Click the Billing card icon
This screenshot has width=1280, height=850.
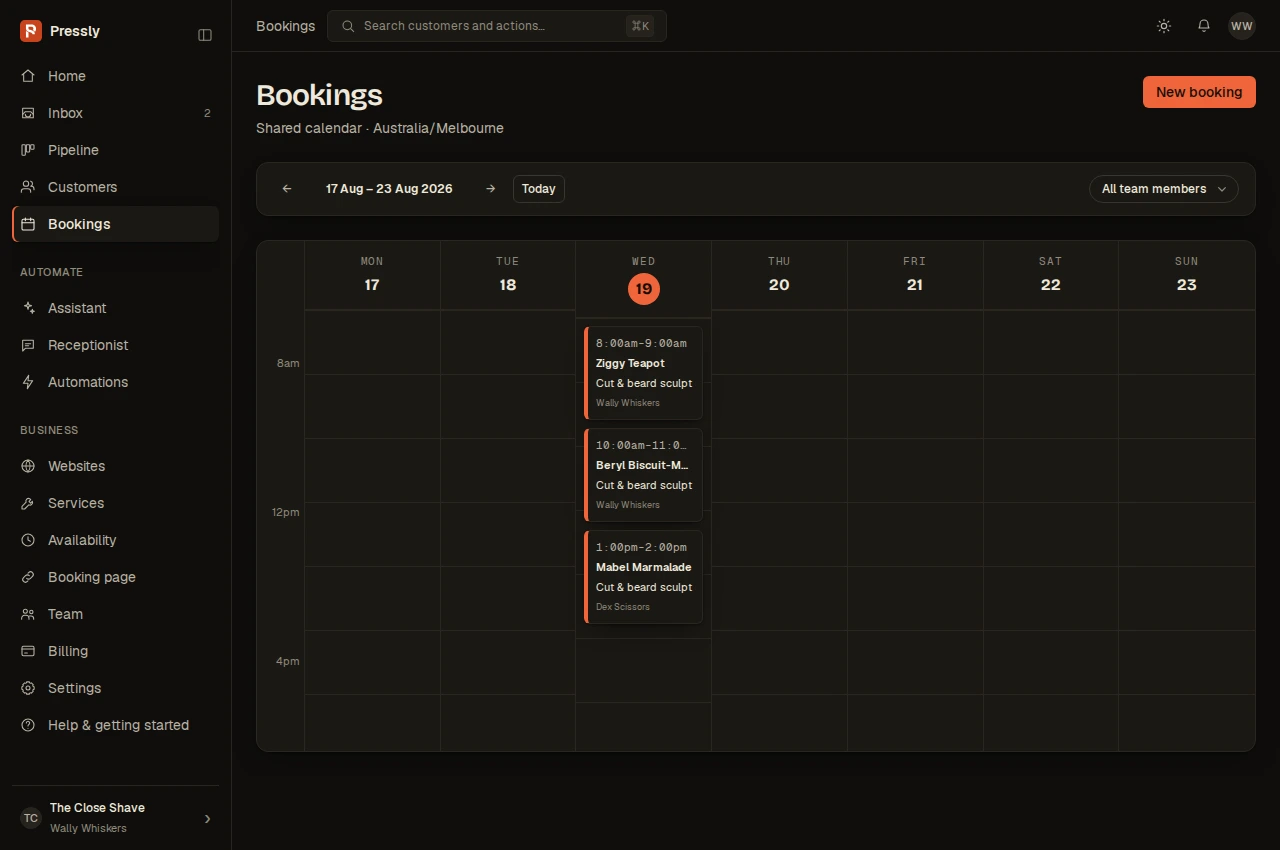(x=28, y=651)
